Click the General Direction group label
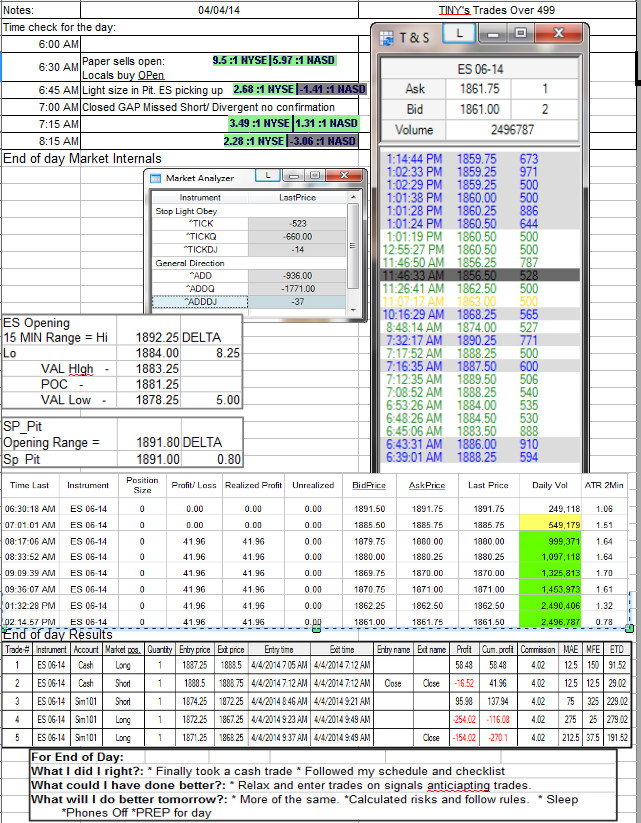The width and height of the screenshot is (641, 823). [190, 263]
